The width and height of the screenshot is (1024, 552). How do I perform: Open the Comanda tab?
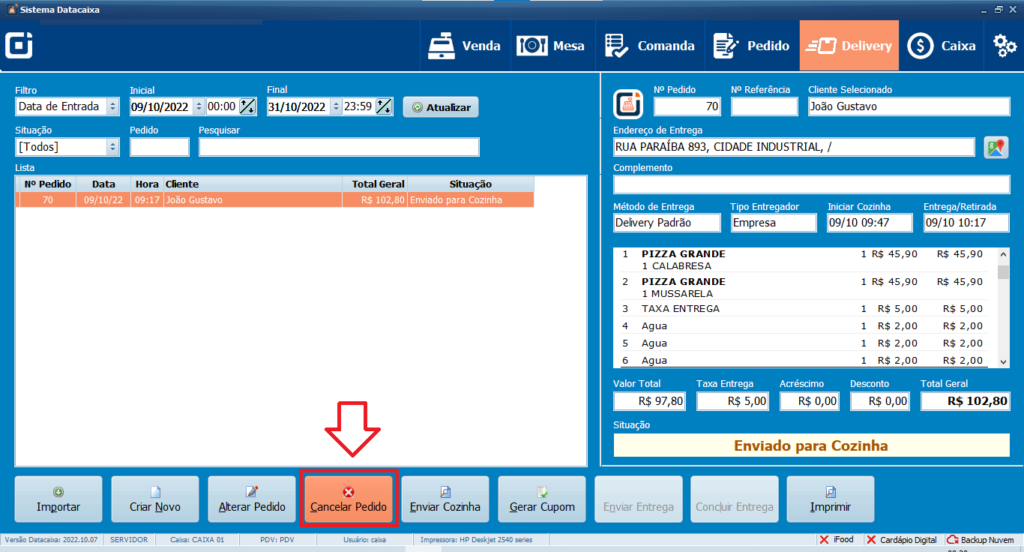point(650,46)
